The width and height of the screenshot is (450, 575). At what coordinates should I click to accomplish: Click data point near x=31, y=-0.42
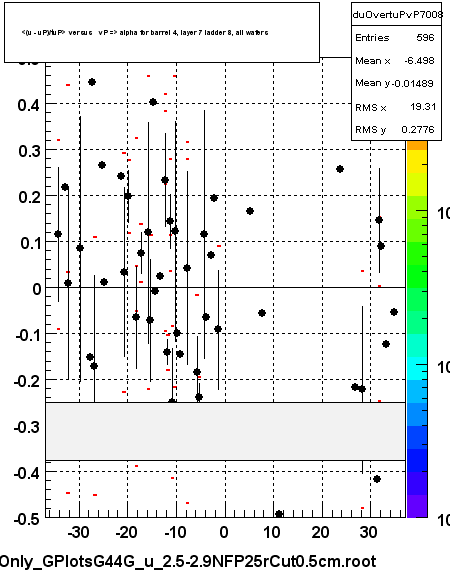click(377, 479)
